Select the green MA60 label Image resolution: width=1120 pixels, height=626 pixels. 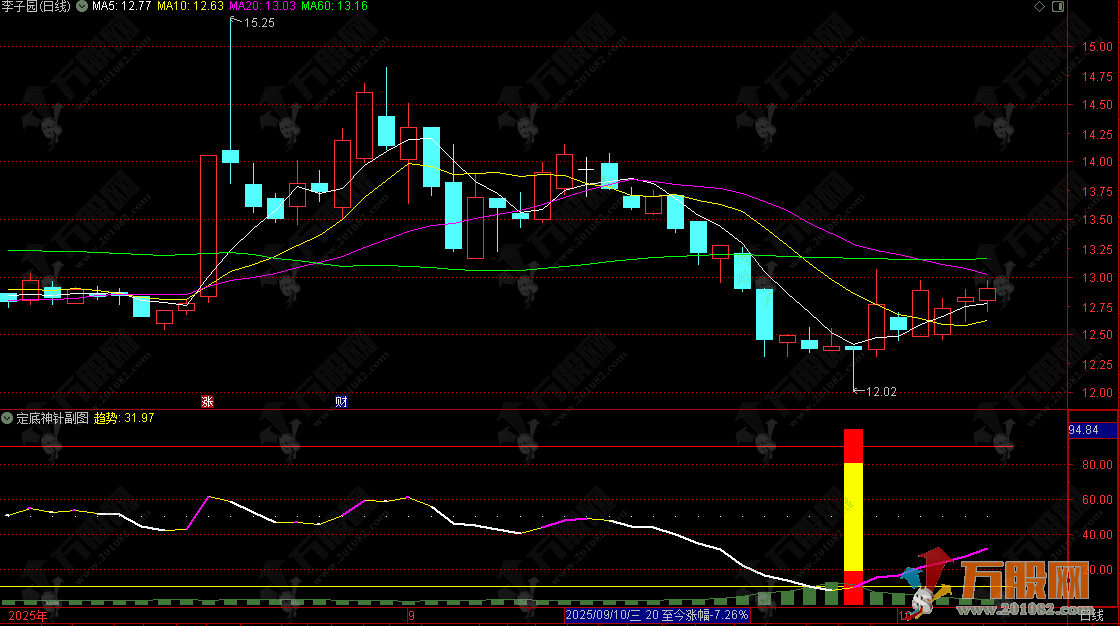click(334, 7)
